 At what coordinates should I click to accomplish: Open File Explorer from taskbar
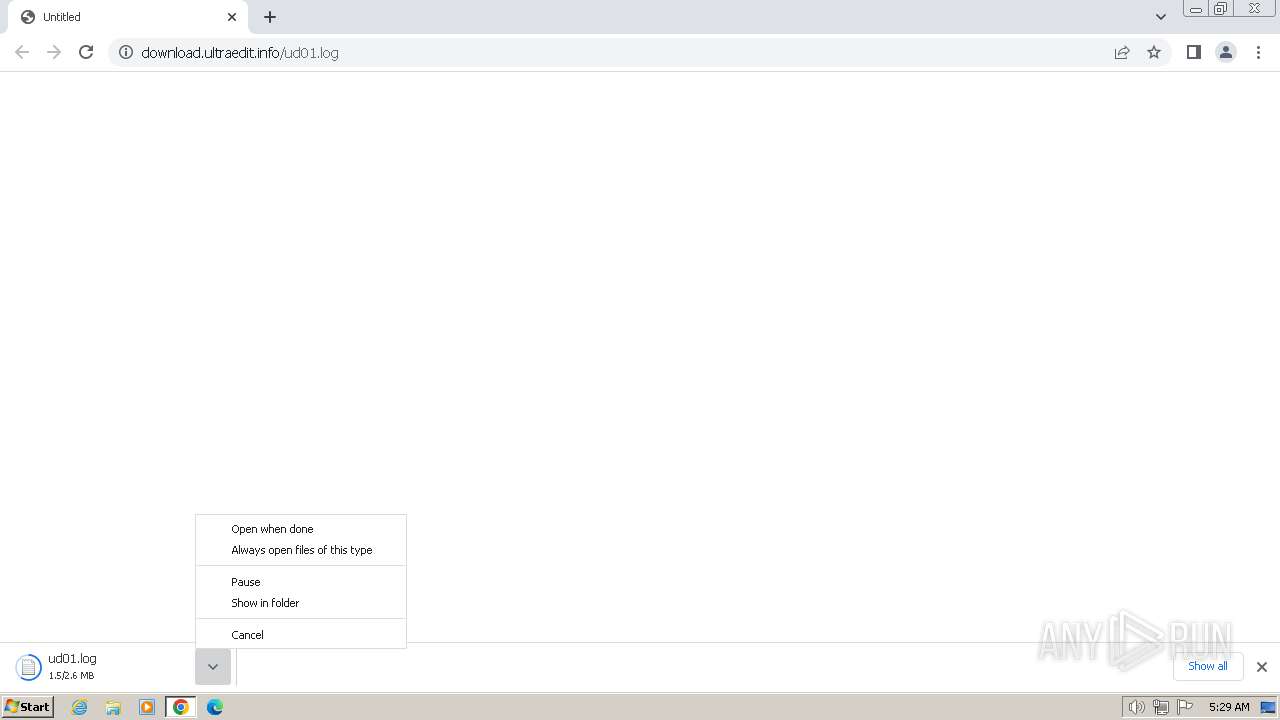113,707
